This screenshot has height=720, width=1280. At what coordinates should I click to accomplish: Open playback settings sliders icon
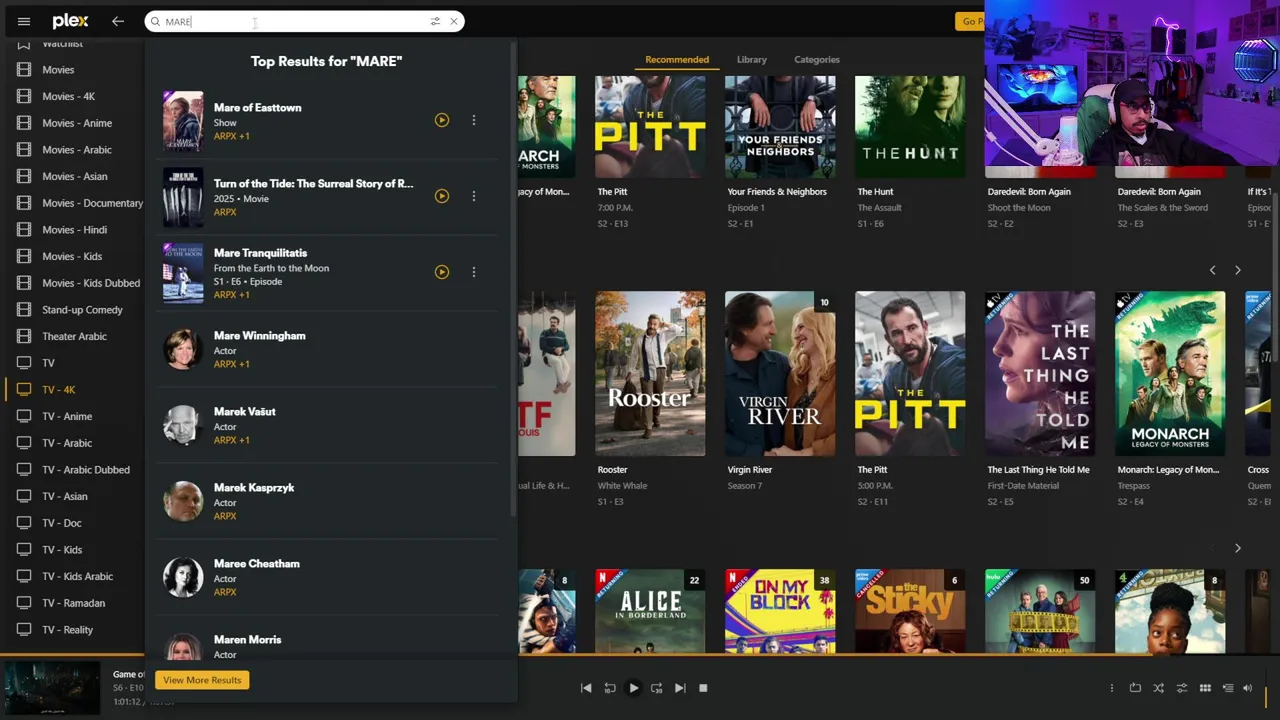click(x=1182, y=688)
